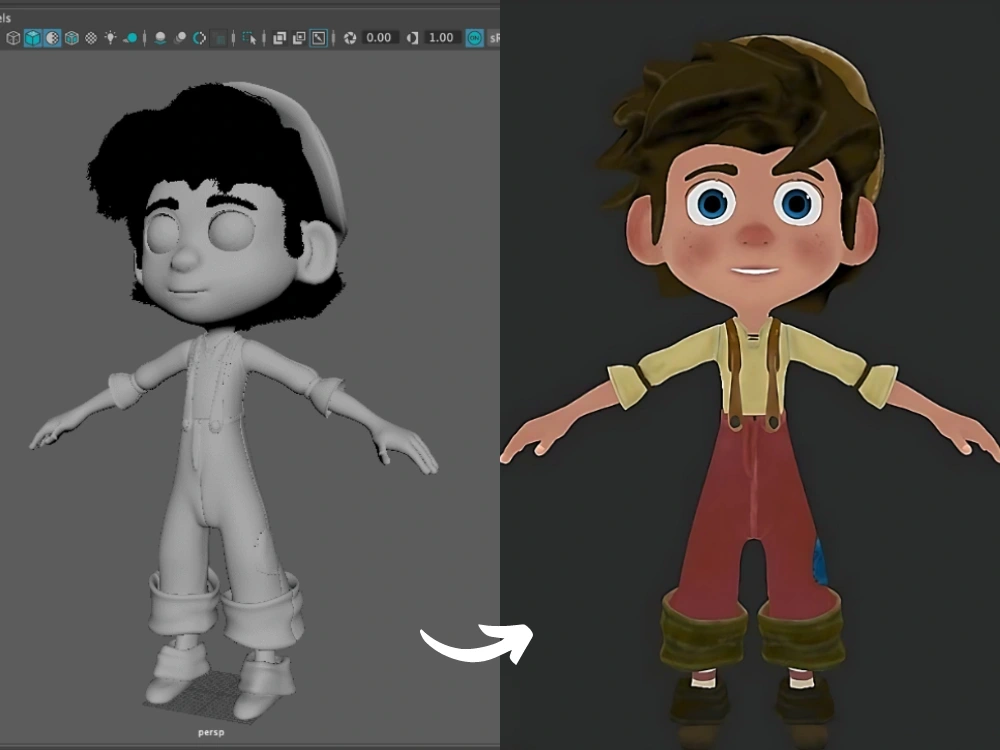Toggle color management ON button
1000x750 pixels.
(x=474, y=38)
